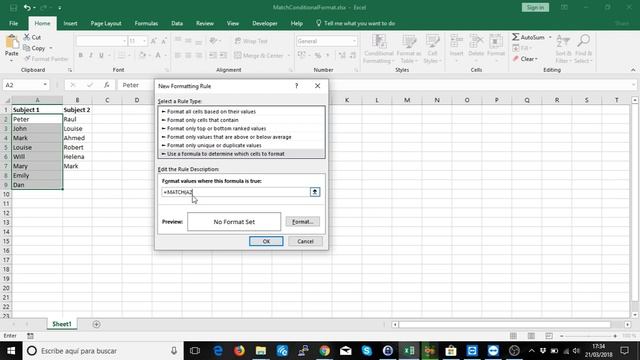The image size is (640, 360).
Task: Click Undo arrow in quick access toolbar
Action: coord(27,7)
